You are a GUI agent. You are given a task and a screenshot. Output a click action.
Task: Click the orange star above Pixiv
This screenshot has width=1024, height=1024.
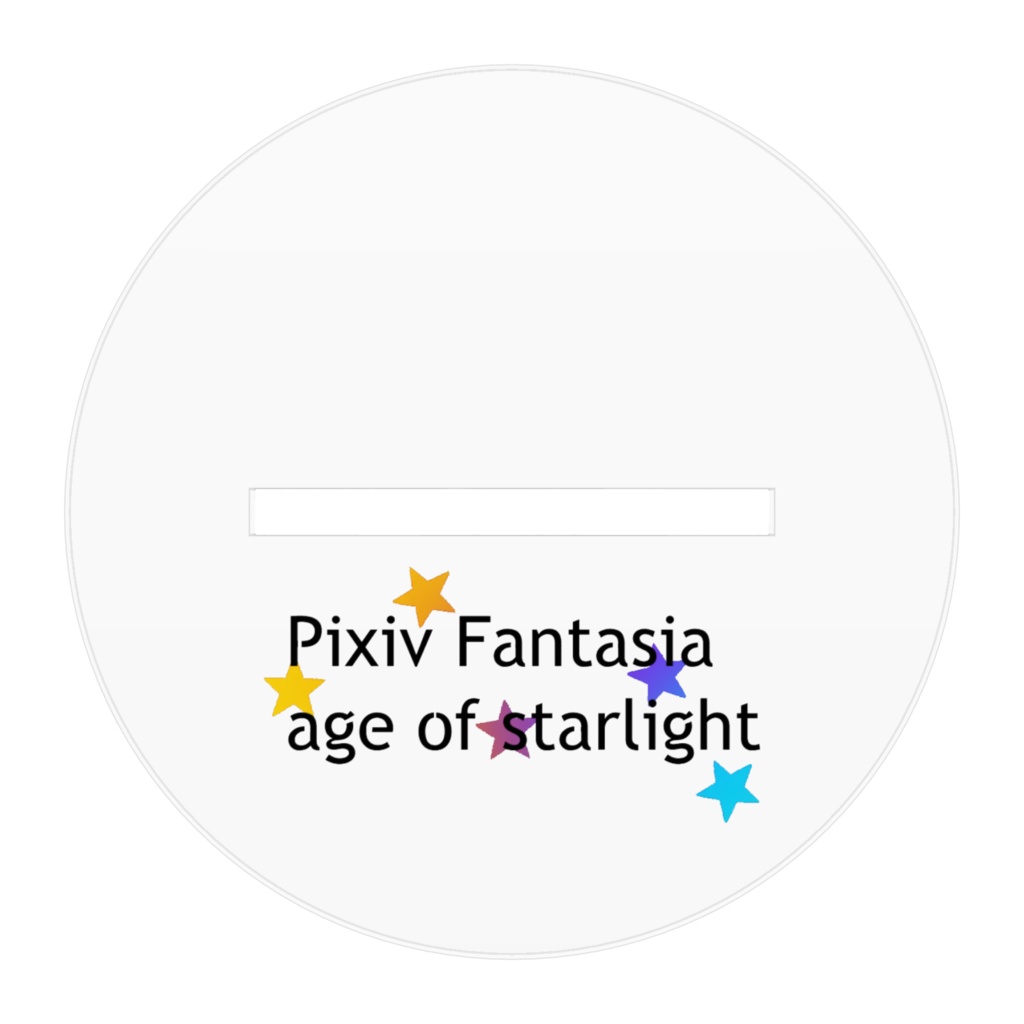tap(425, 595)
